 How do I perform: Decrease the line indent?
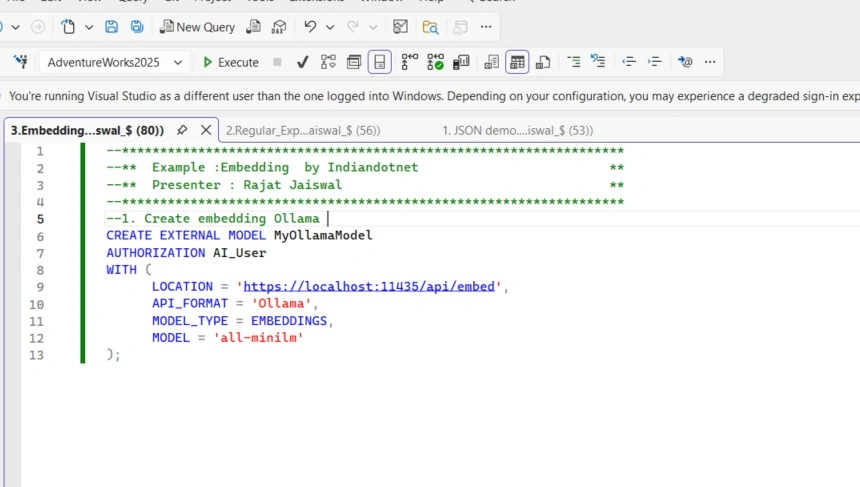629,61
